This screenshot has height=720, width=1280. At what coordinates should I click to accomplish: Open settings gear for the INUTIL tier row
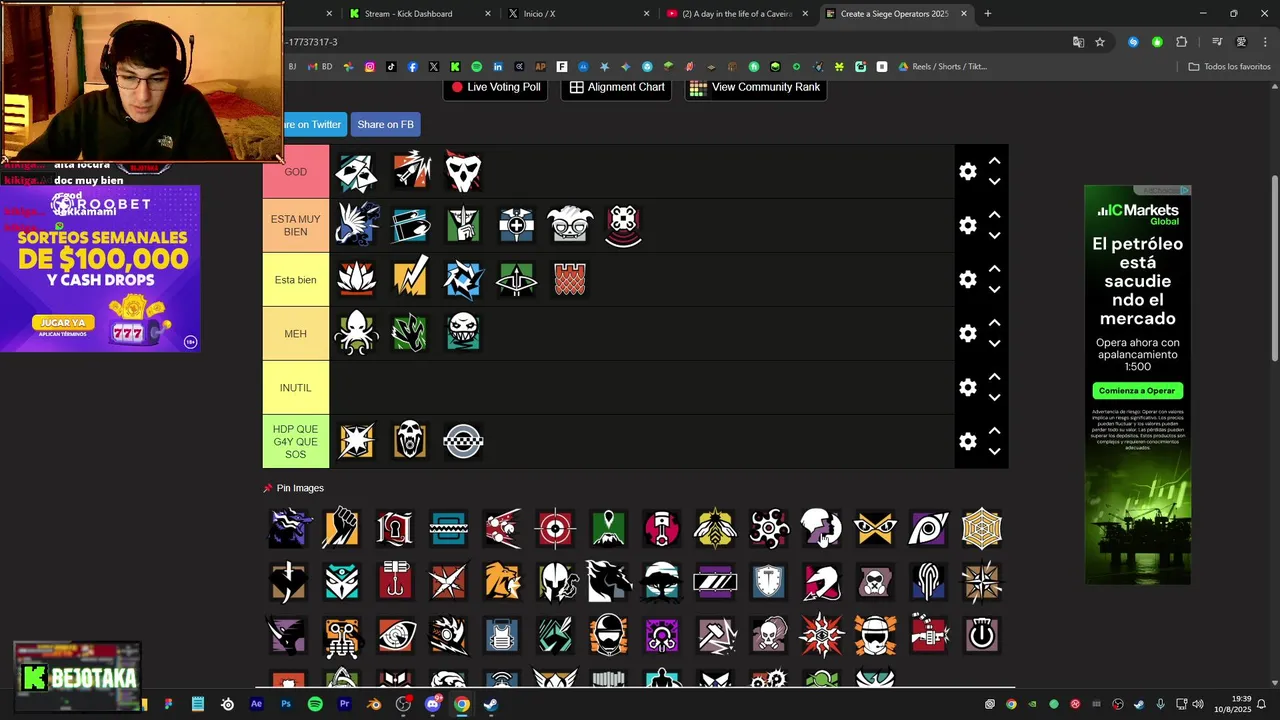(x=967, y=387)
